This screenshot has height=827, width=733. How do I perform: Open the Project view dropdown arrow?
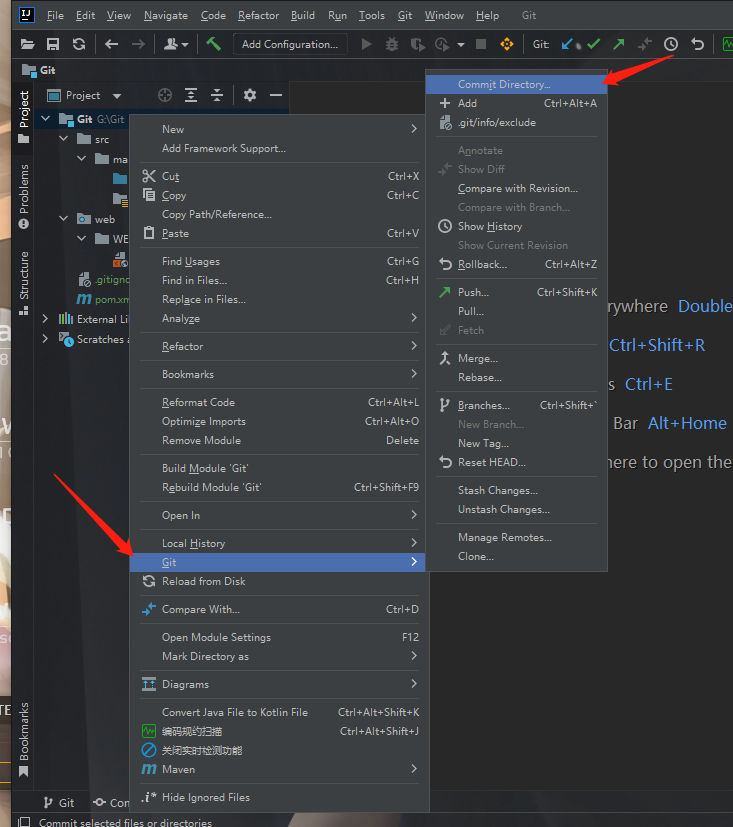117,96
